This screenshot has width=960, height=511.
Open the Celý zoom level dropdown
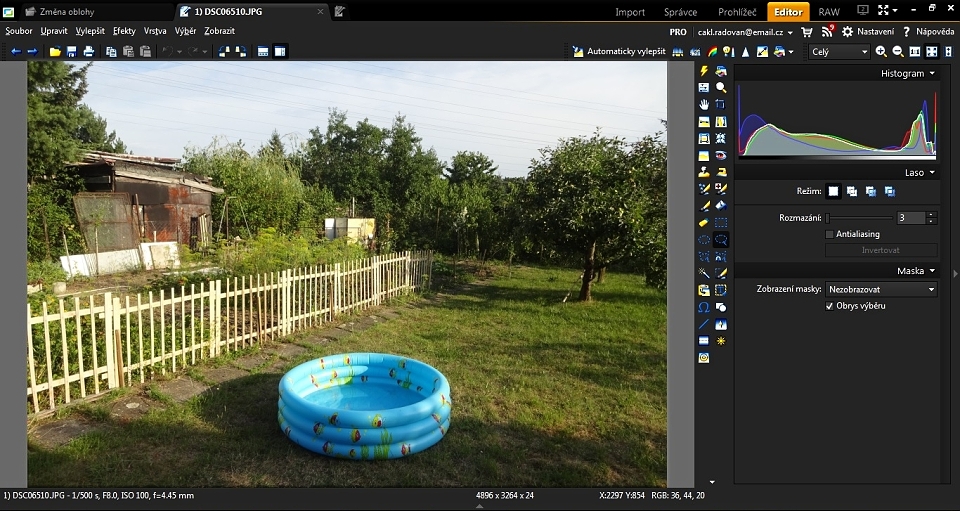[839, 52]
